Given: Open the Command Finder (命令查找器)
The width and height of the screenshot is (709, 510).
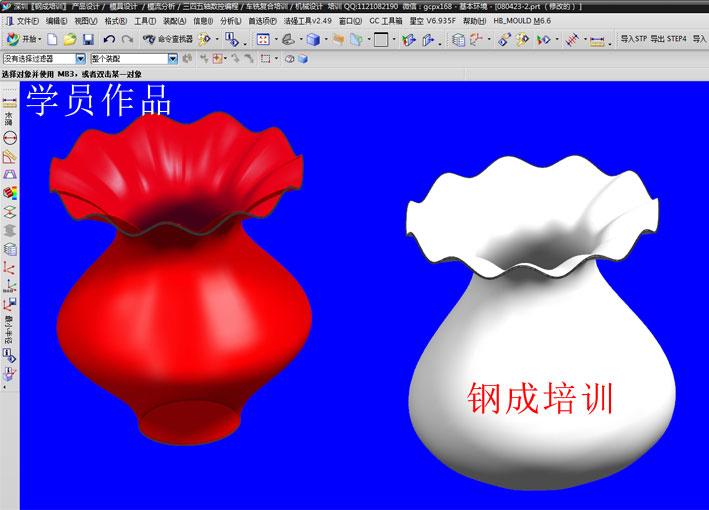Looking at the screenshot, I should pyautogui.click(x=168, y=39).
